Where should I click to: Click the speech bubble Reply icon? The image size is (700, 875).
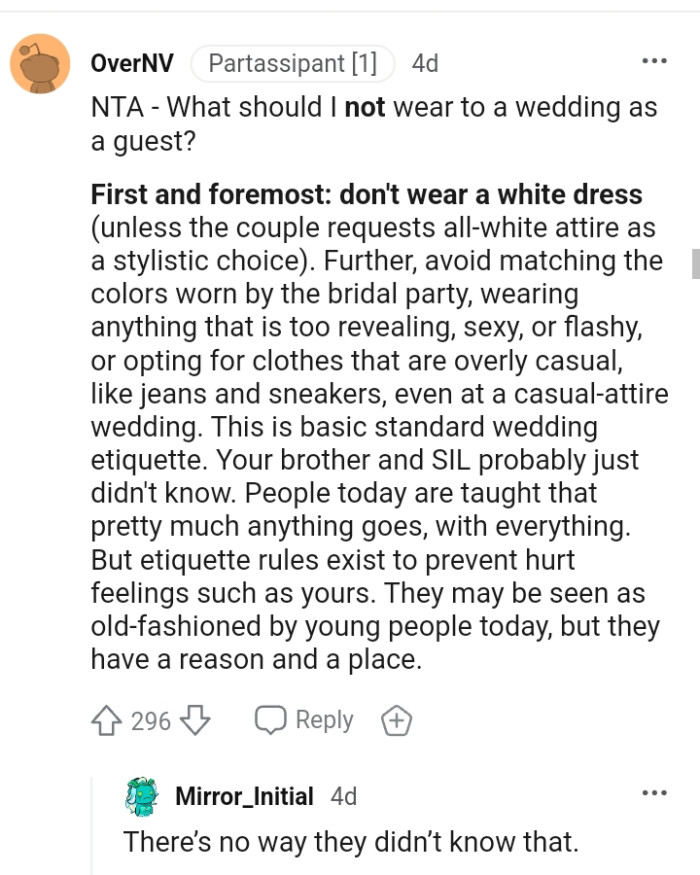point(272,719)
